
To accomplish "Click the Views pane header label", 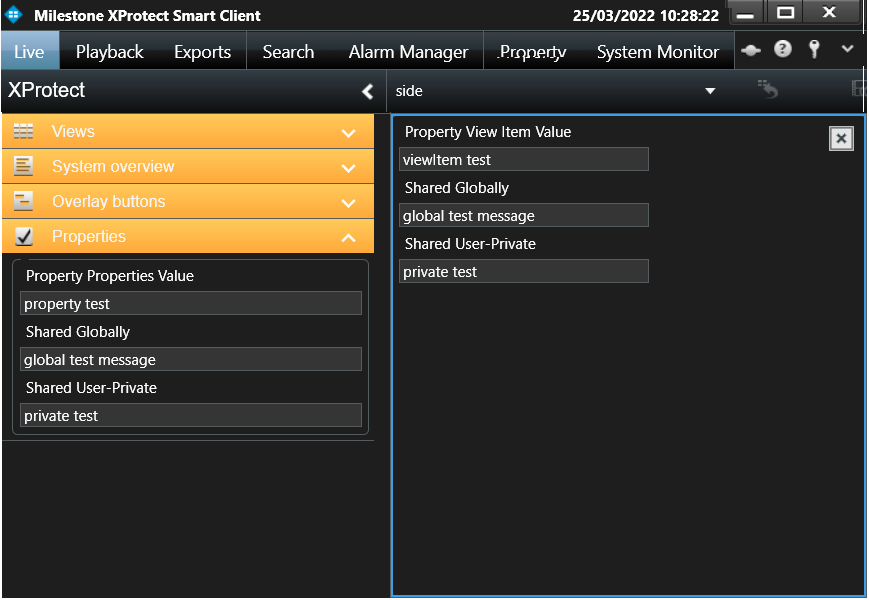I will pyautogui.click(x=73, y=131).
